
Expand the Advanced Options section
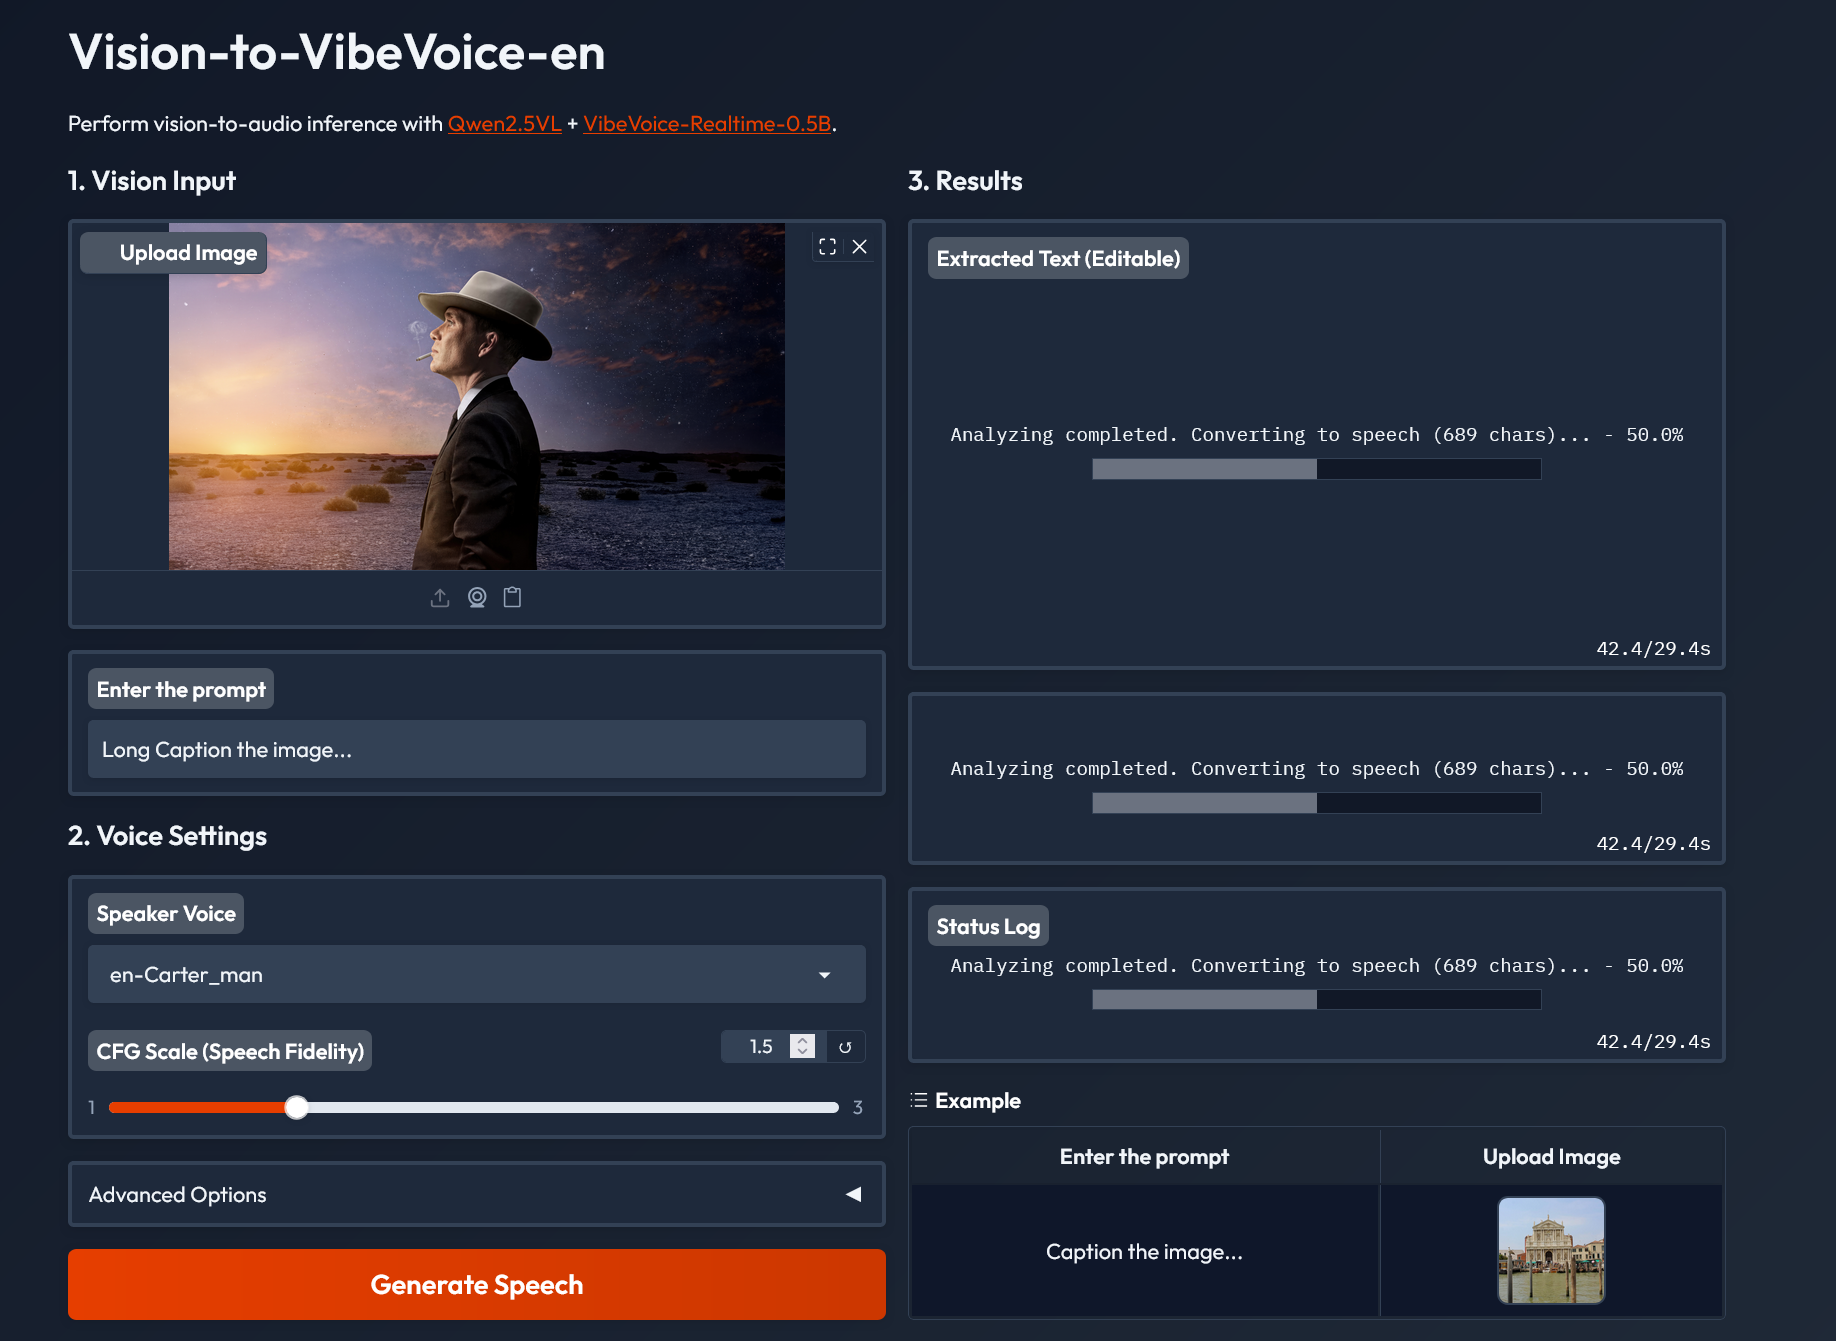(476, 1194)
